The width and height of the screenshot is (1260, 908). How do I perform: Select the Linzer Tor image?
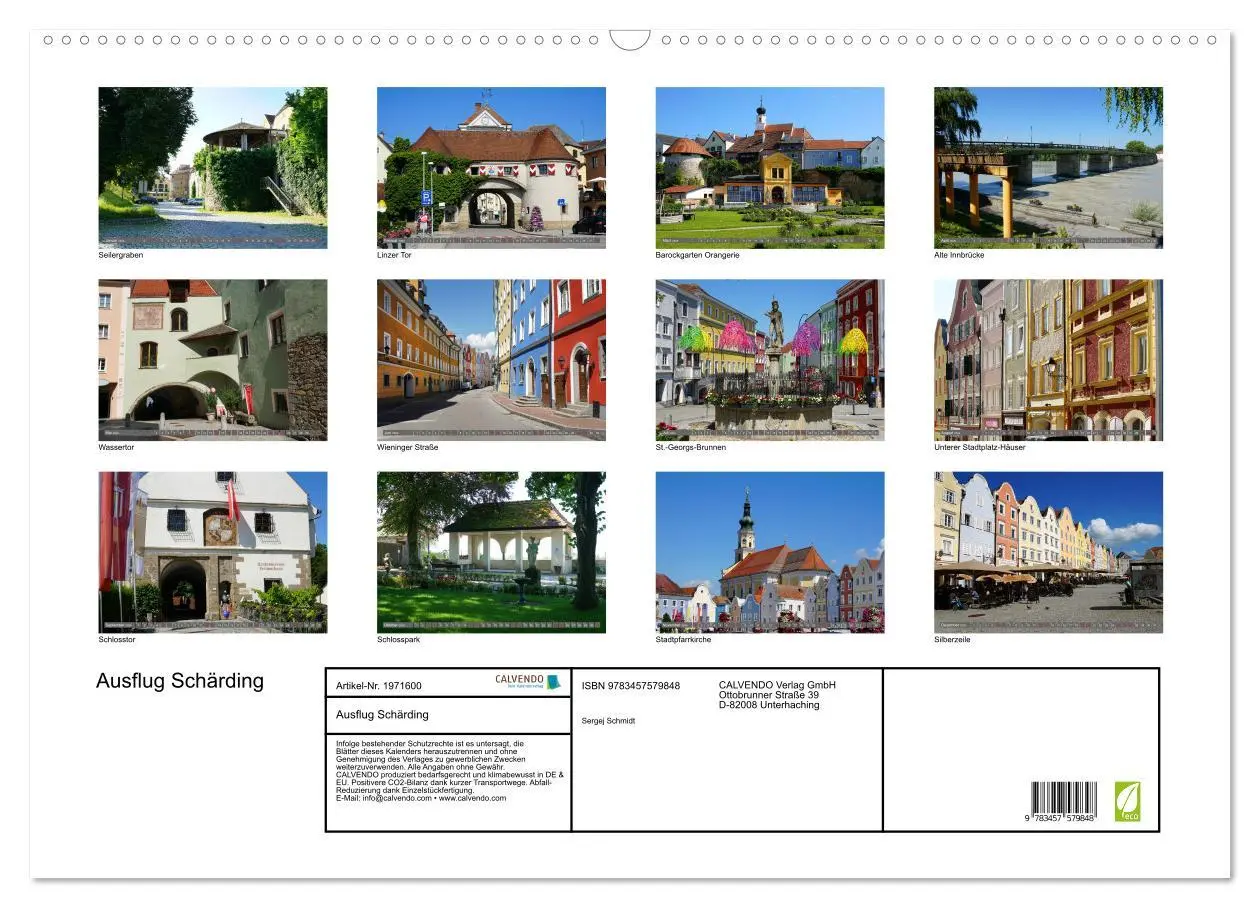[491, 166]
